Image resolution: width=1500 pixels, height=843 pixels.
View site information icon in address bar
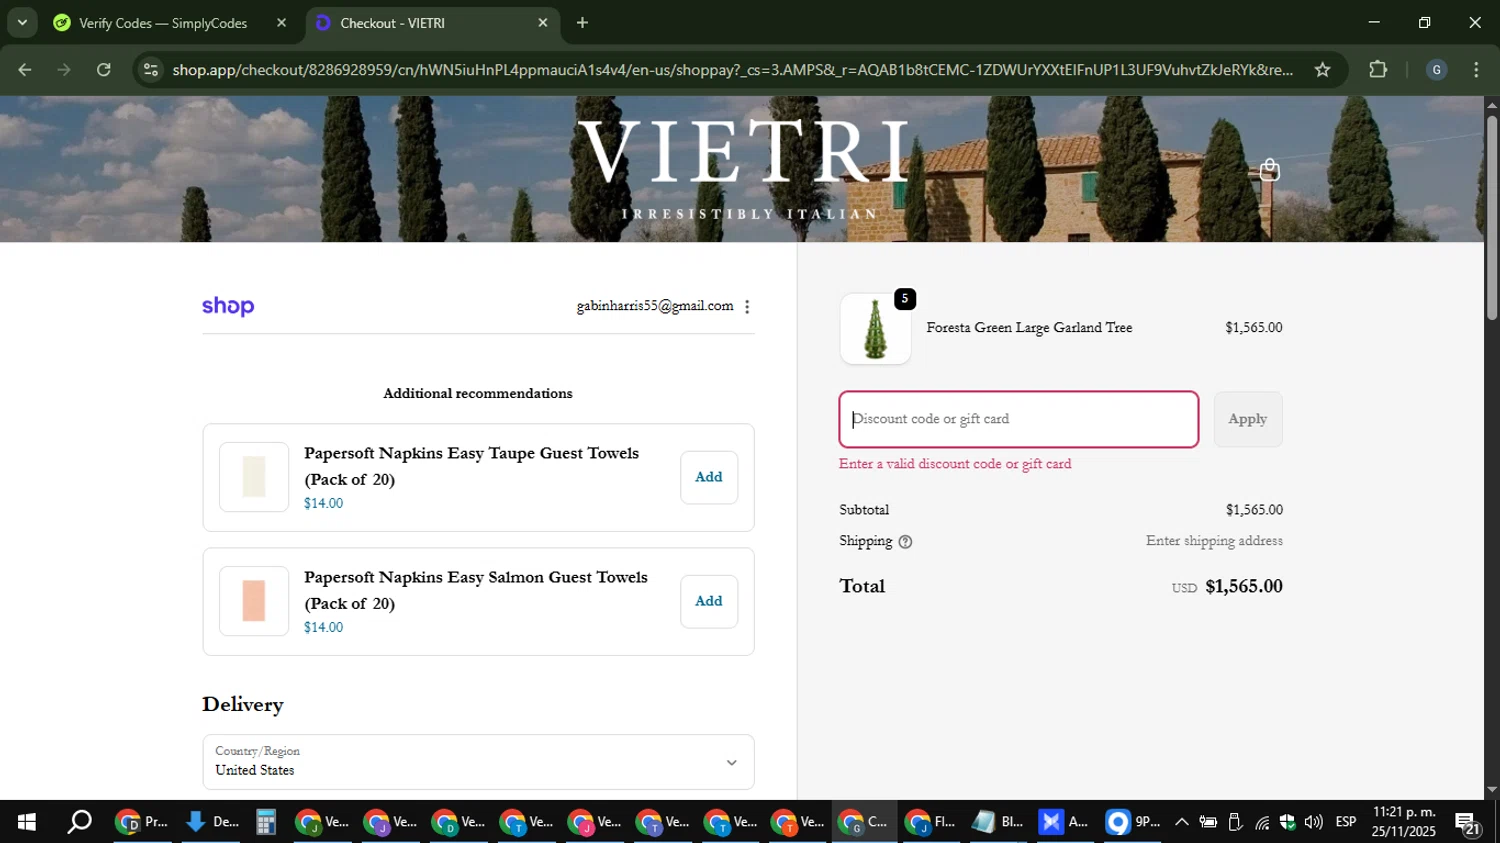pyautogui.click(x=151, y=69)
